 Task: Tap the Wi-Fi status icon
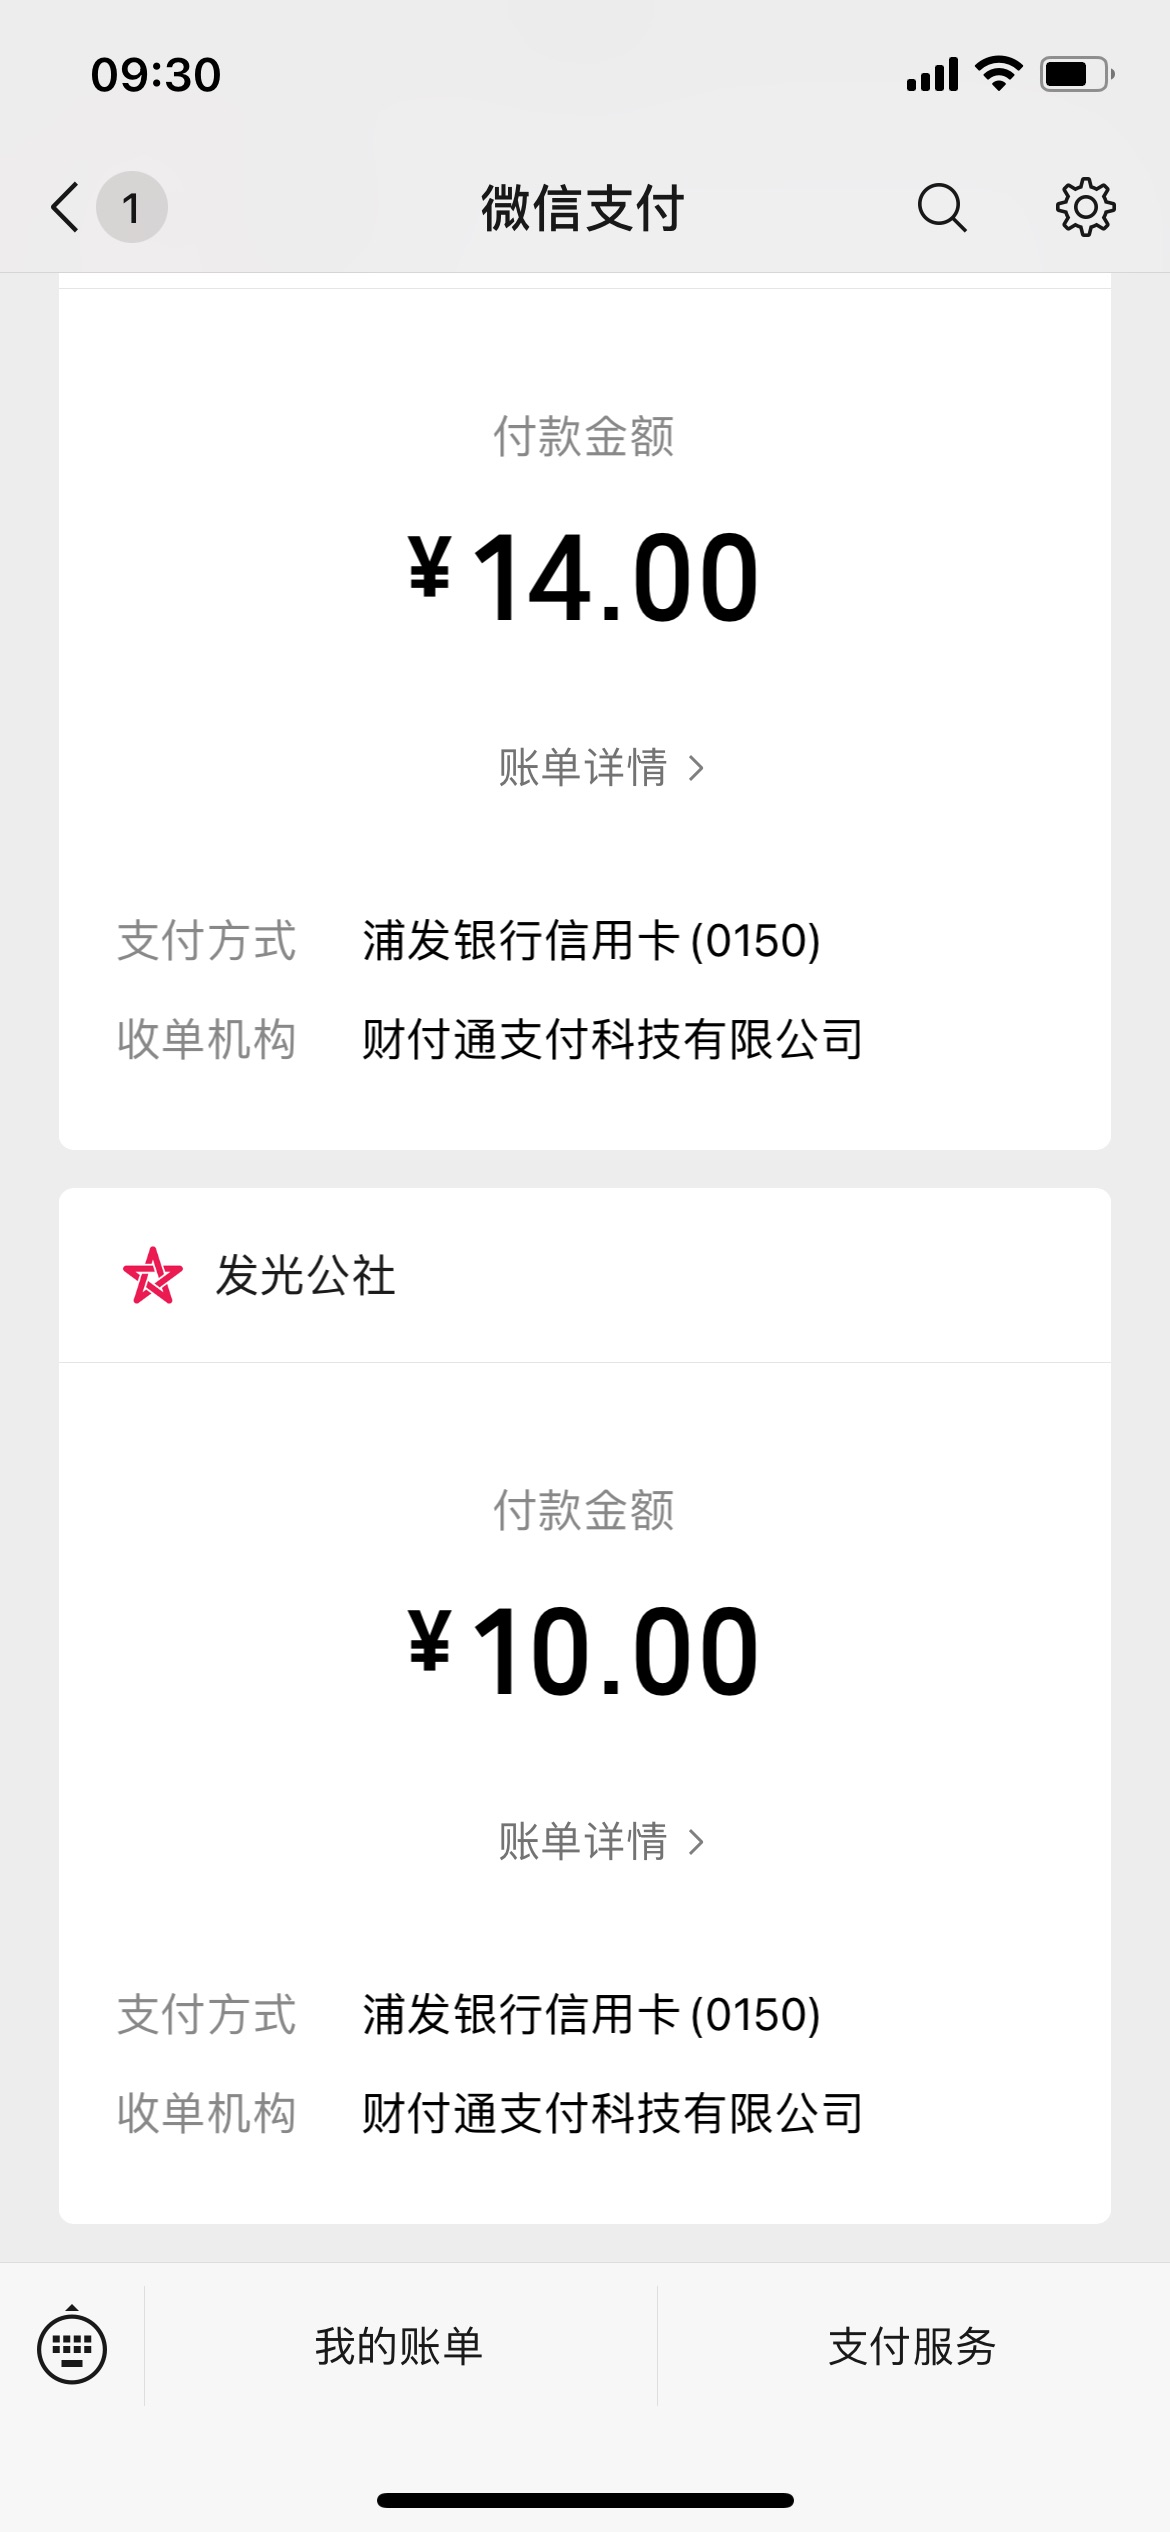pos(998,74)
